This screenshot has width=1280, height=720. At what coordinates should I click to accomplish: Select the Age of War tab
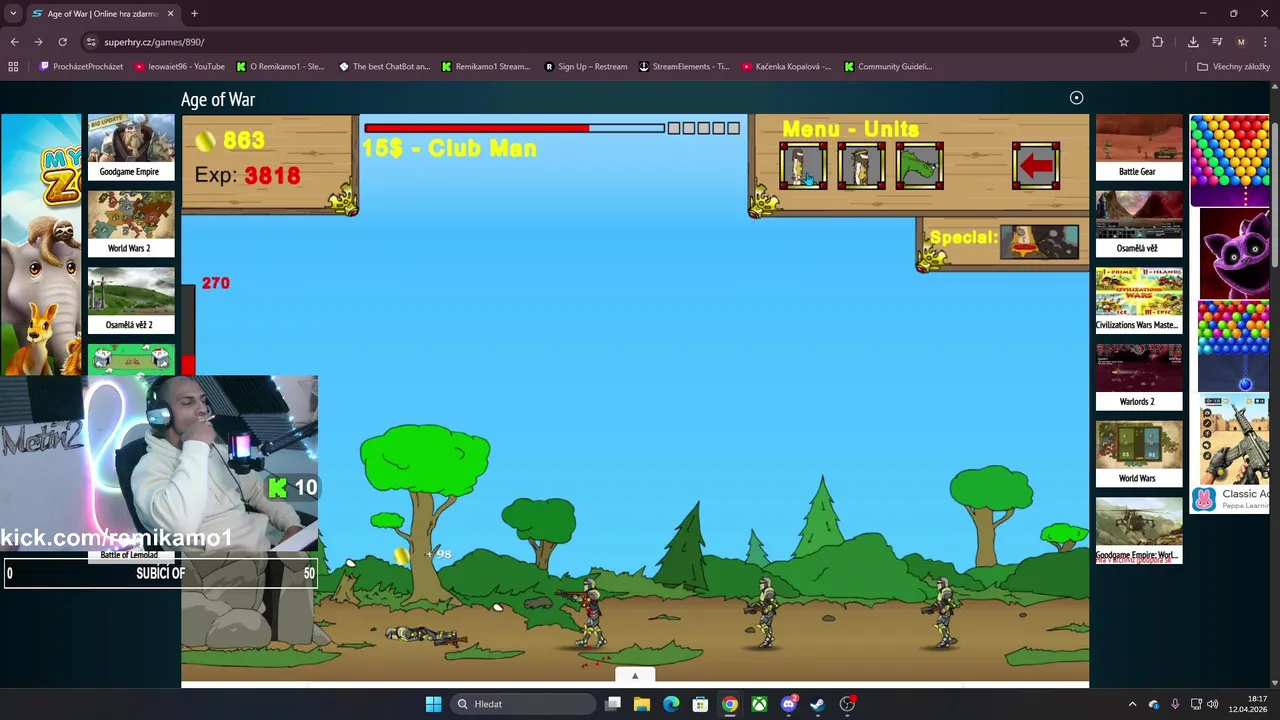pyautogui.click(x=103, y=14)
